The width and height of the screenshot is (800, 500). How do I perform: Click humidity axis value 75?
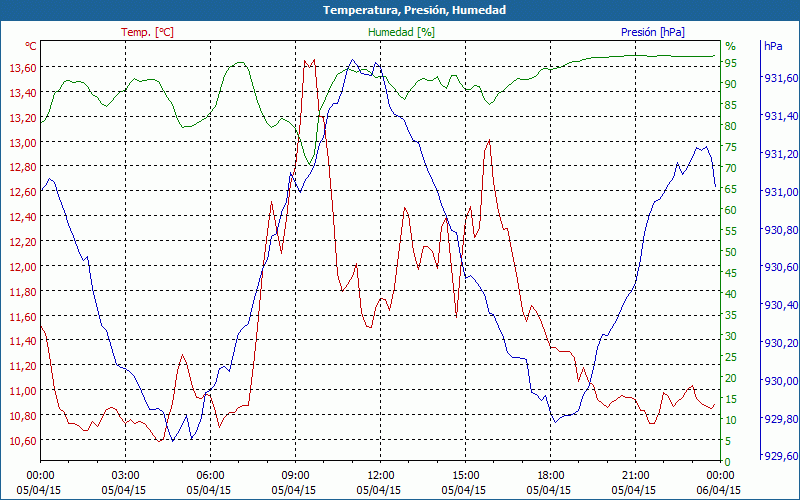coord(731,147)
